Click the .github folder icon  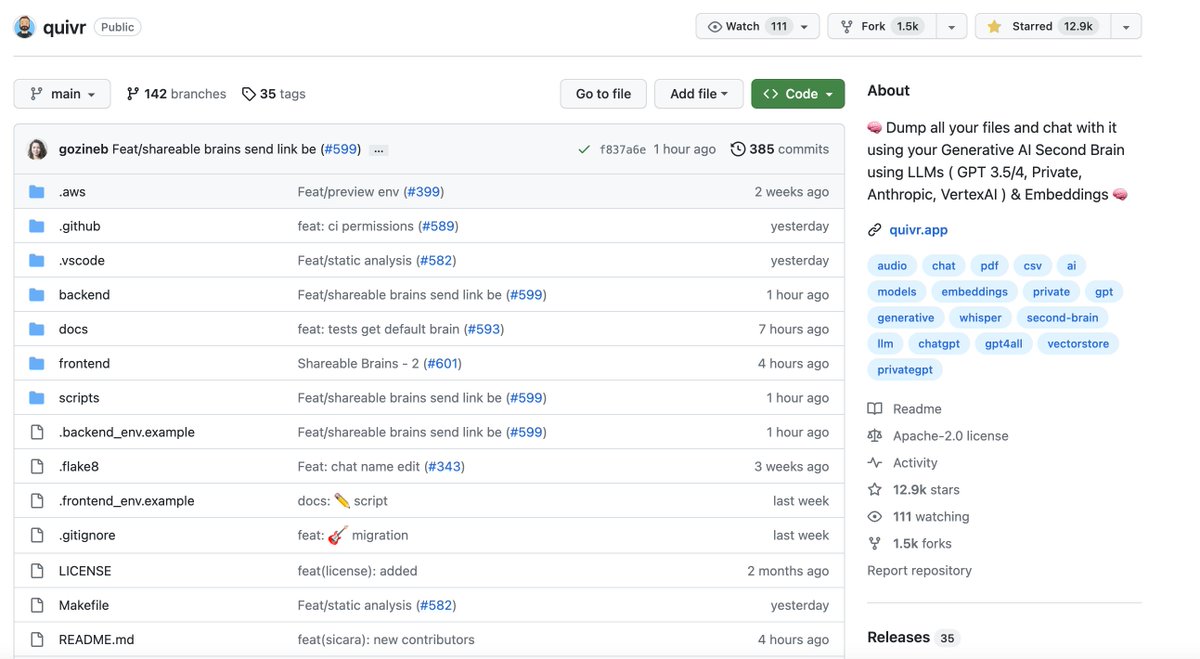click(37, 226)
